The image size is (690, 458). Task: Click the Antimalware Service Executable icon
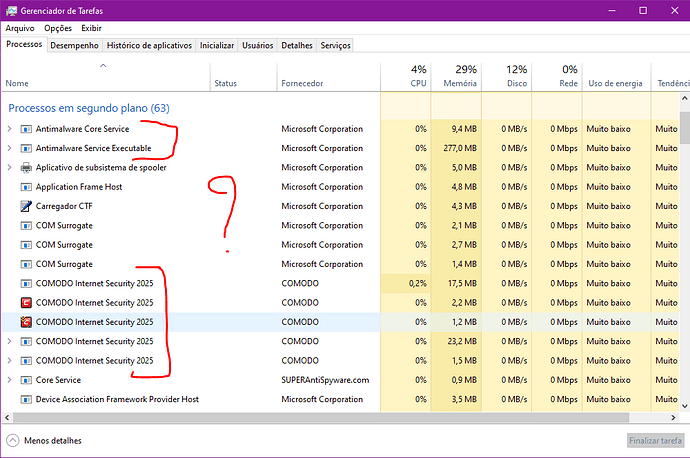pyautogui.click(x=26, y=148)
